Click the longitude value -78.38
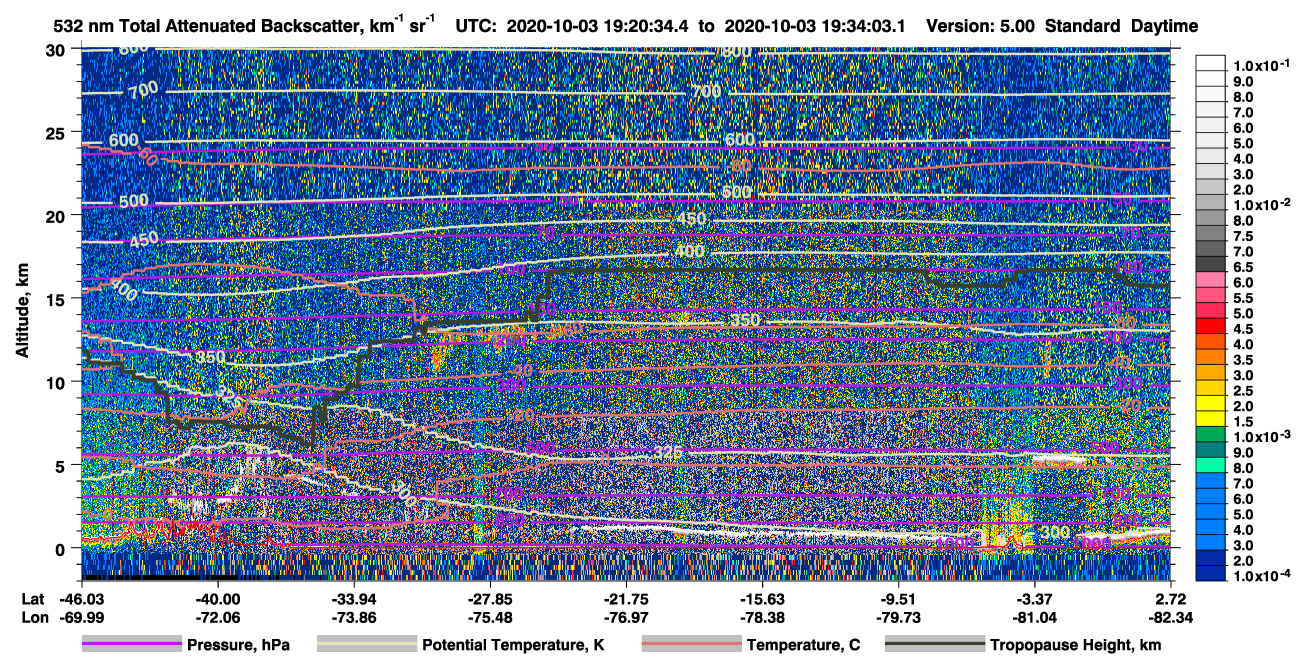Screen dimensions: 1300x667 762,618
